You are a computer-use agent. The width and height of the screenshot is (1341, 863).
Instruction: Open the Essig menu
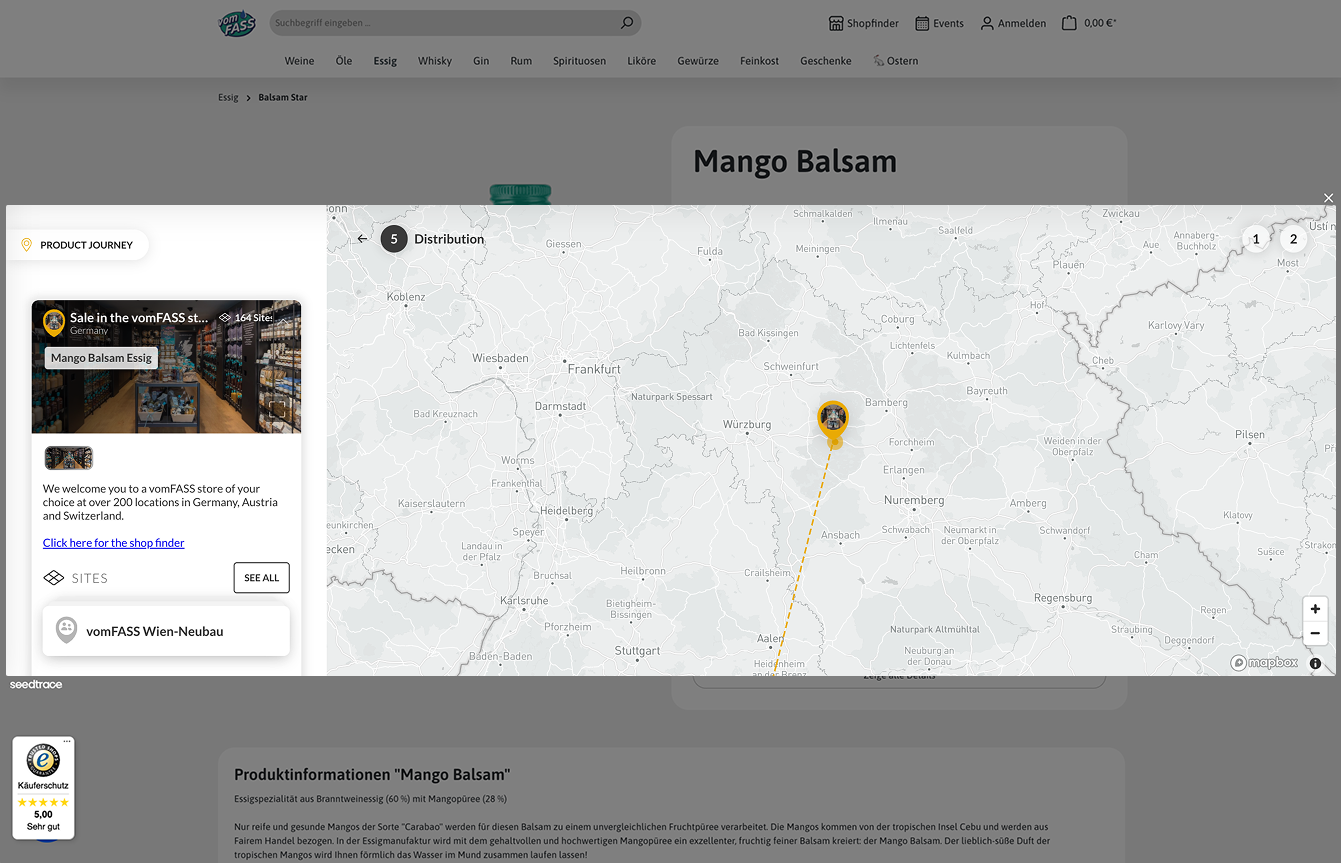point(385,61)
